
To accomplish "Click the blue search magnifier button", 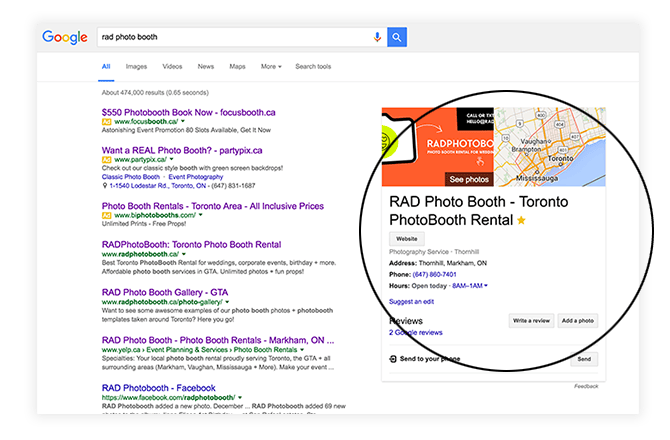I will click(x=397, y=37).
